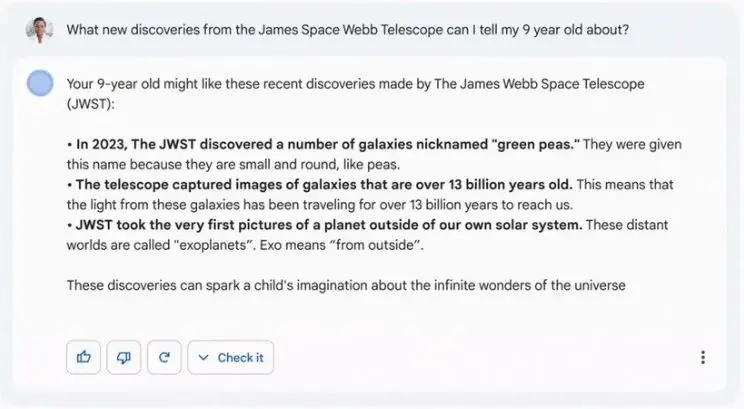The image size is (744, 409).
Task: Open the three-dot more options menu
Action: pyautogui.click(x=703, y=357)
